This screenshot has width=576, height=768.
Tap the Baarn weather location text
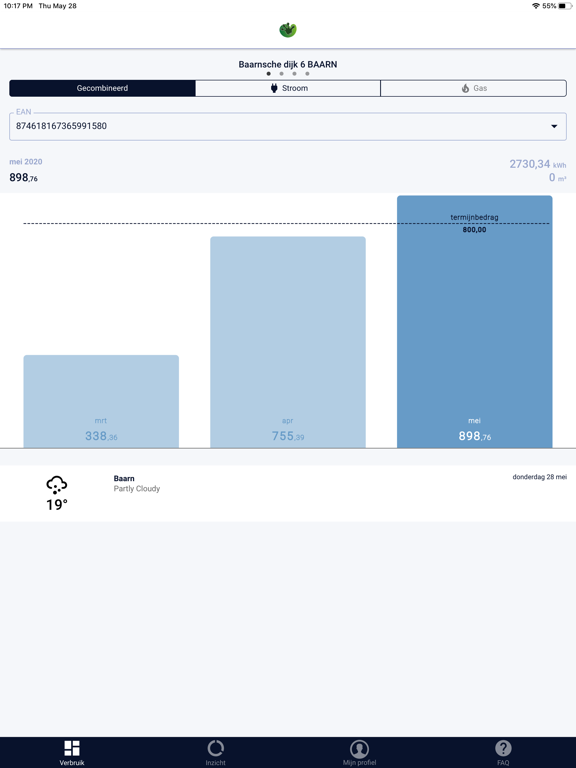pos(124,479)
